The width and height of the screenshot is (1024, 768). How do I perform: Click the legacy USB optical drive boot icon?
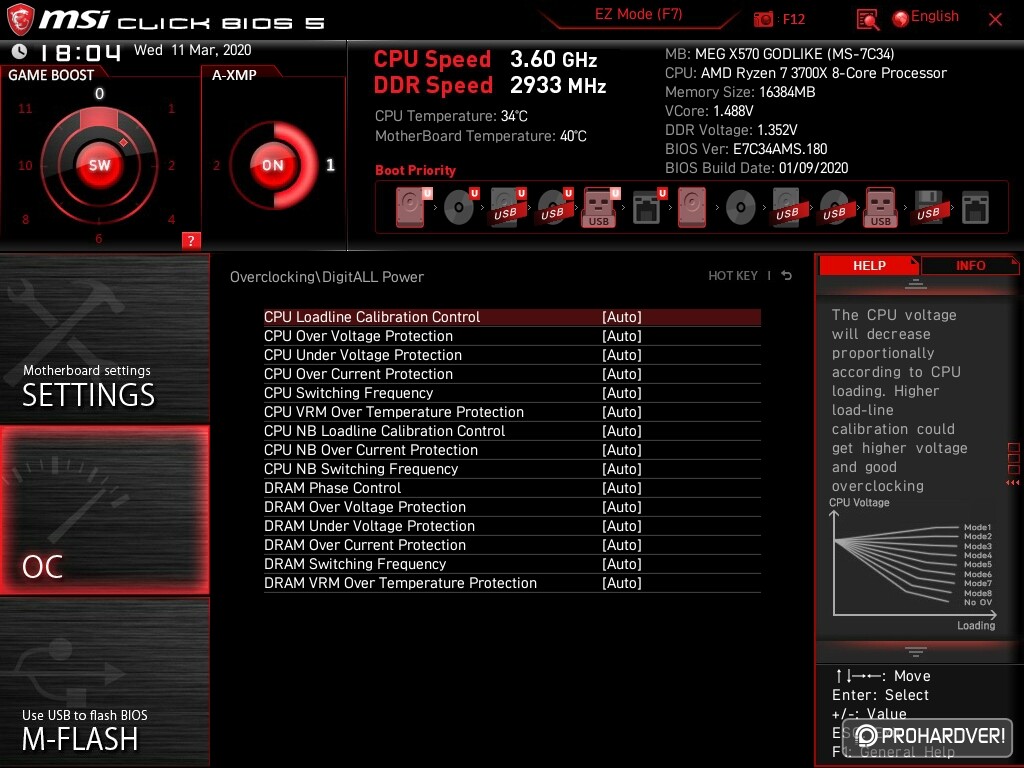pyautogui.click(x=834, y=208)
